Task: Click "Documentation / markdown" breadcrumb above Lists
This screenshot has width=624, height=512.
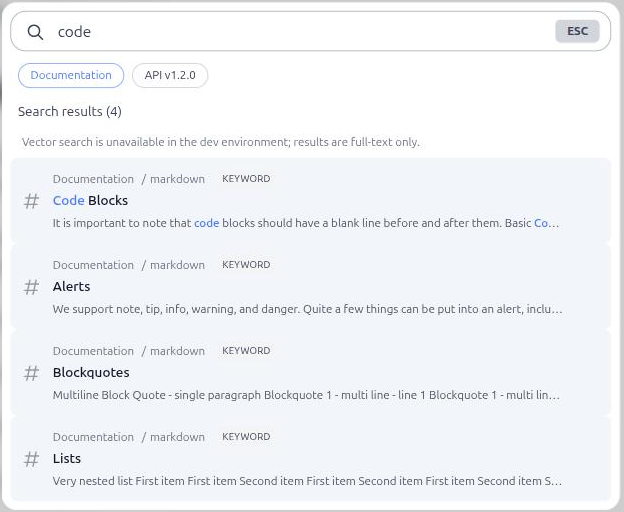Action: click(x=129, y=437)
